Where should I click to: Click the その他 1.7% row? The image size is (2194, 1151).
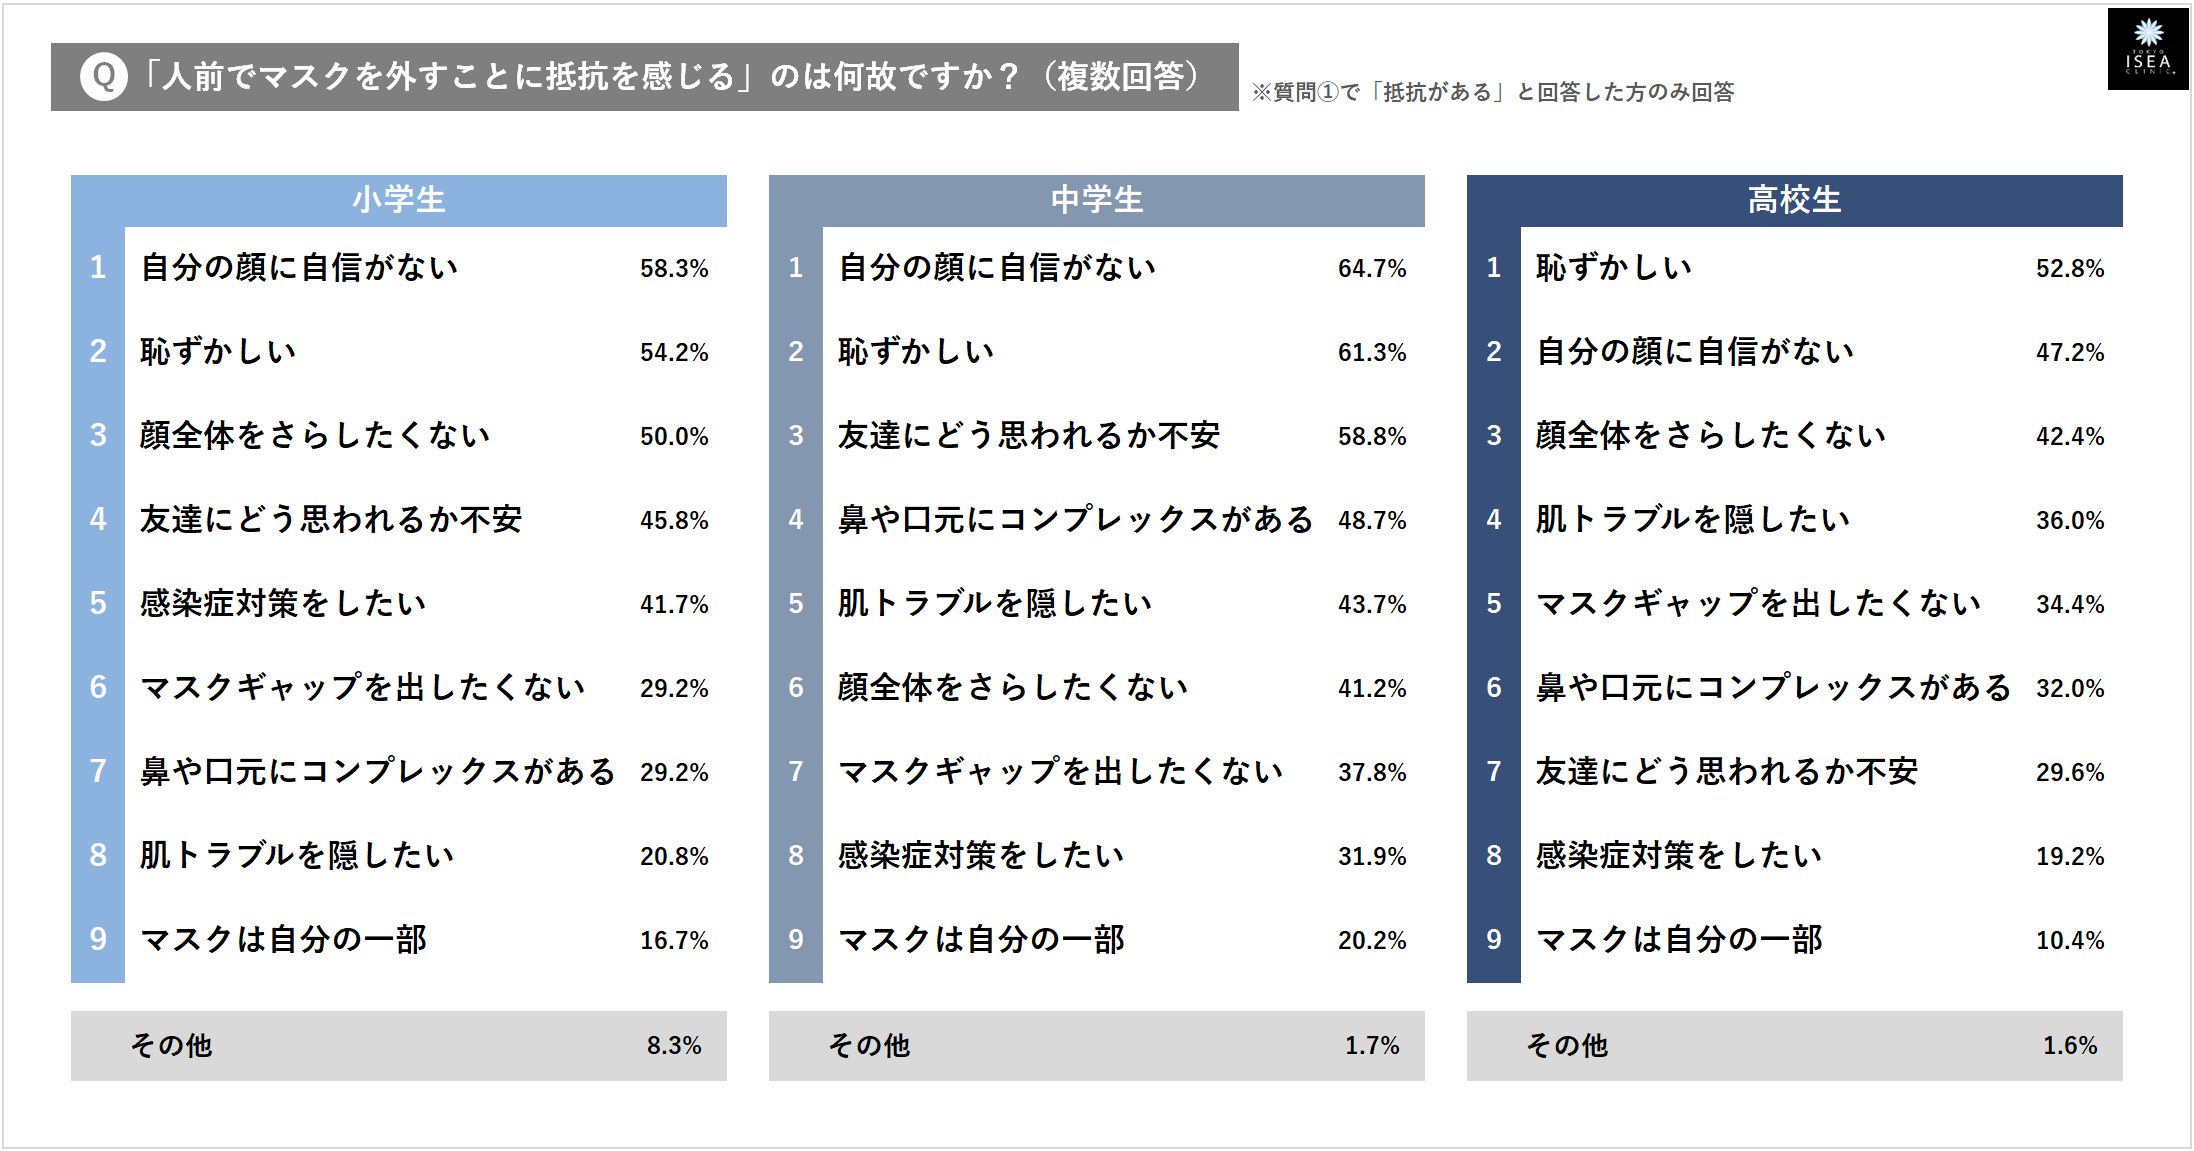pos(1096,1045)
